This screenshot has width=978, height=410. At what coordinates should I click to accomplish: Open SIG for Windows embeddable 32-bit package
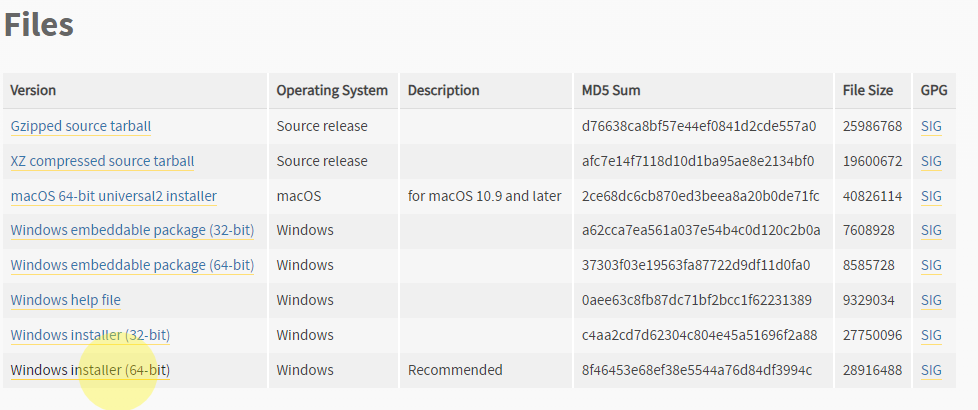click(x=931, y=231)
